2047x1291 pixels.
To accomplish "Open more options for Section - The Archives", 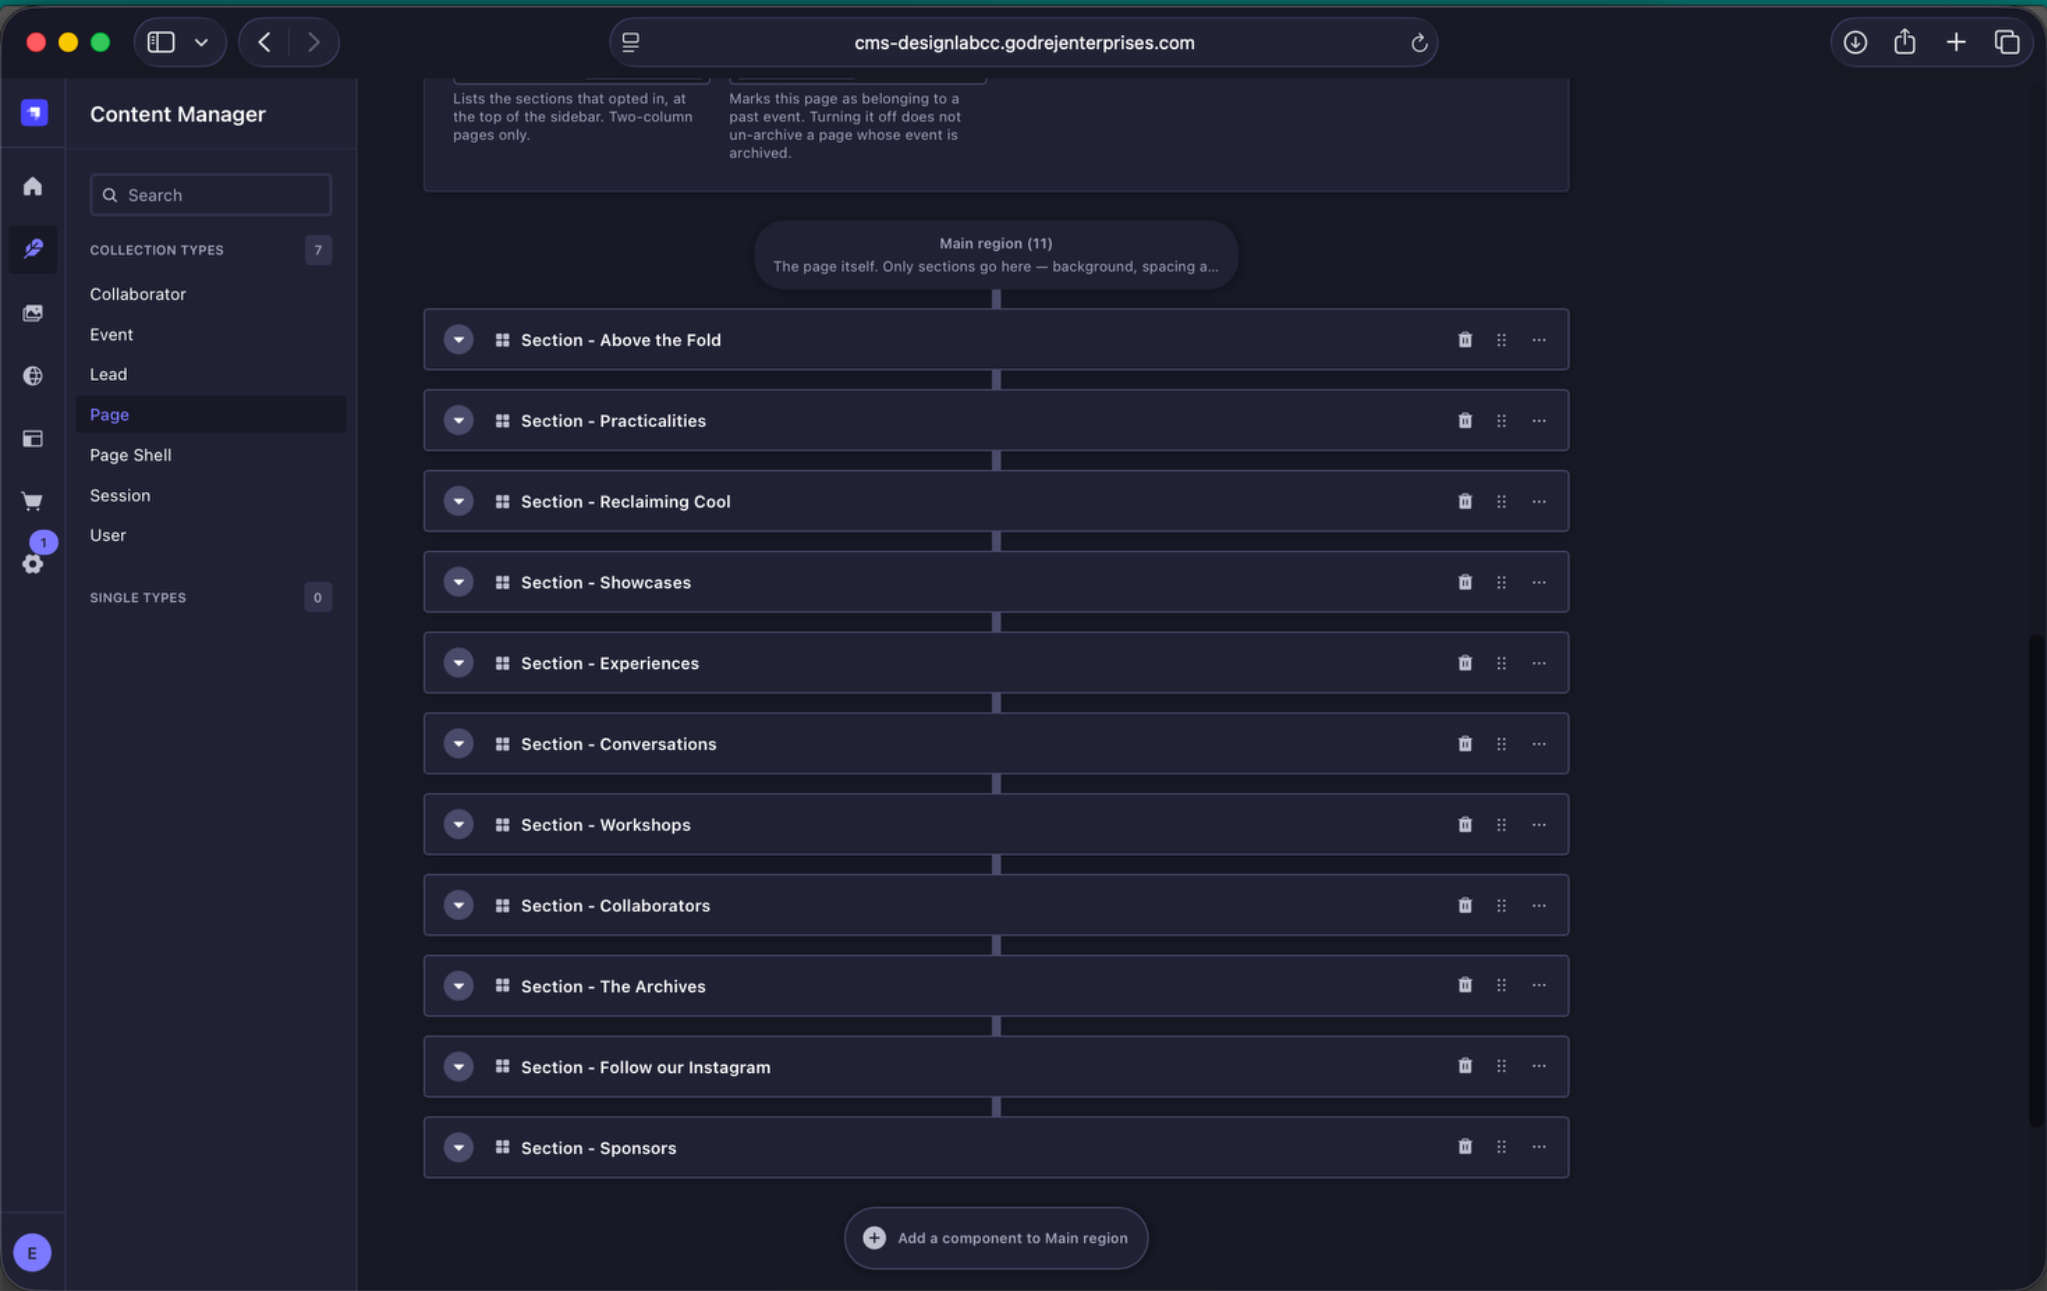I will pos(1539,986).
